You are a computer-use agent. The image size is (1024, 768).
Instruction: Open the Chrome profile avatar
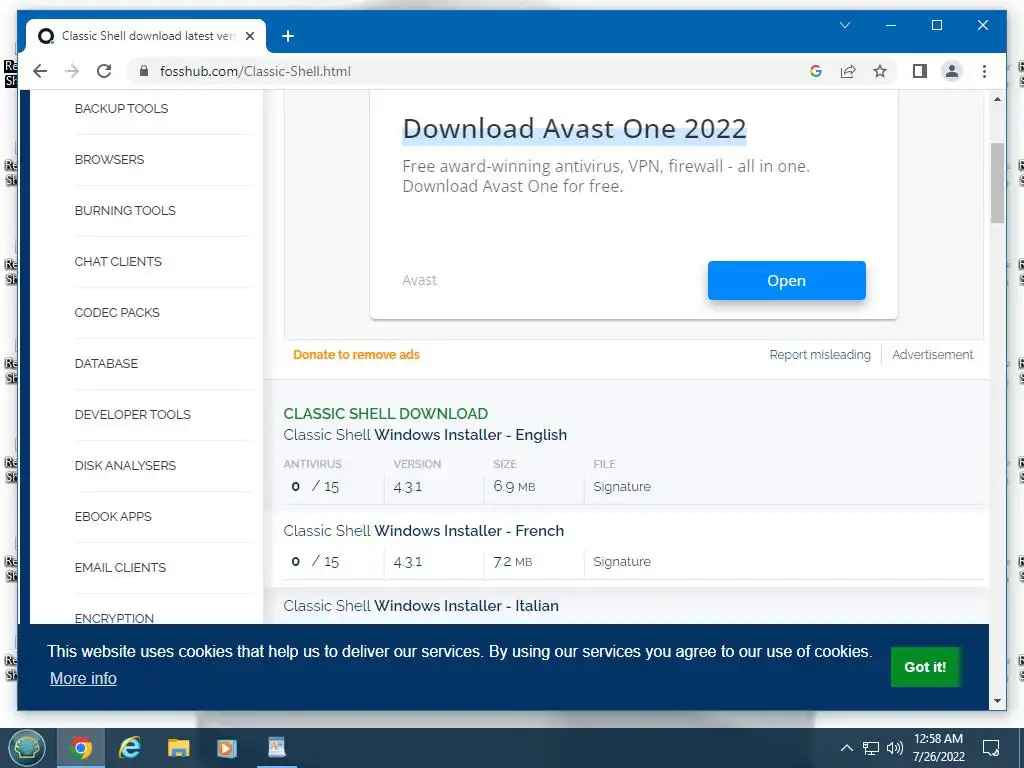952,71
